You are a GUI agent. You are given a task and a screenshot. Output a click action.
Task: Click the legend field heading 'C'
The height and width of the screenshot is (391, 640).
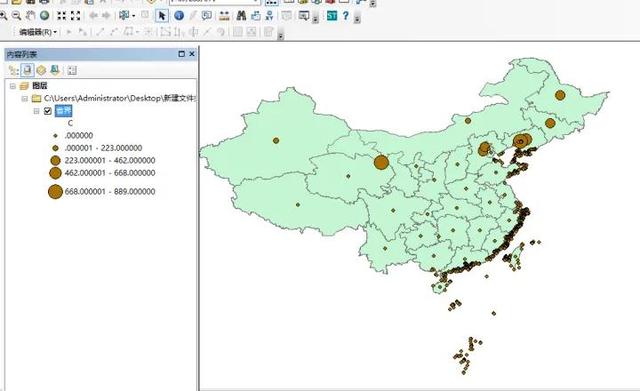click(x=70, y=123)
